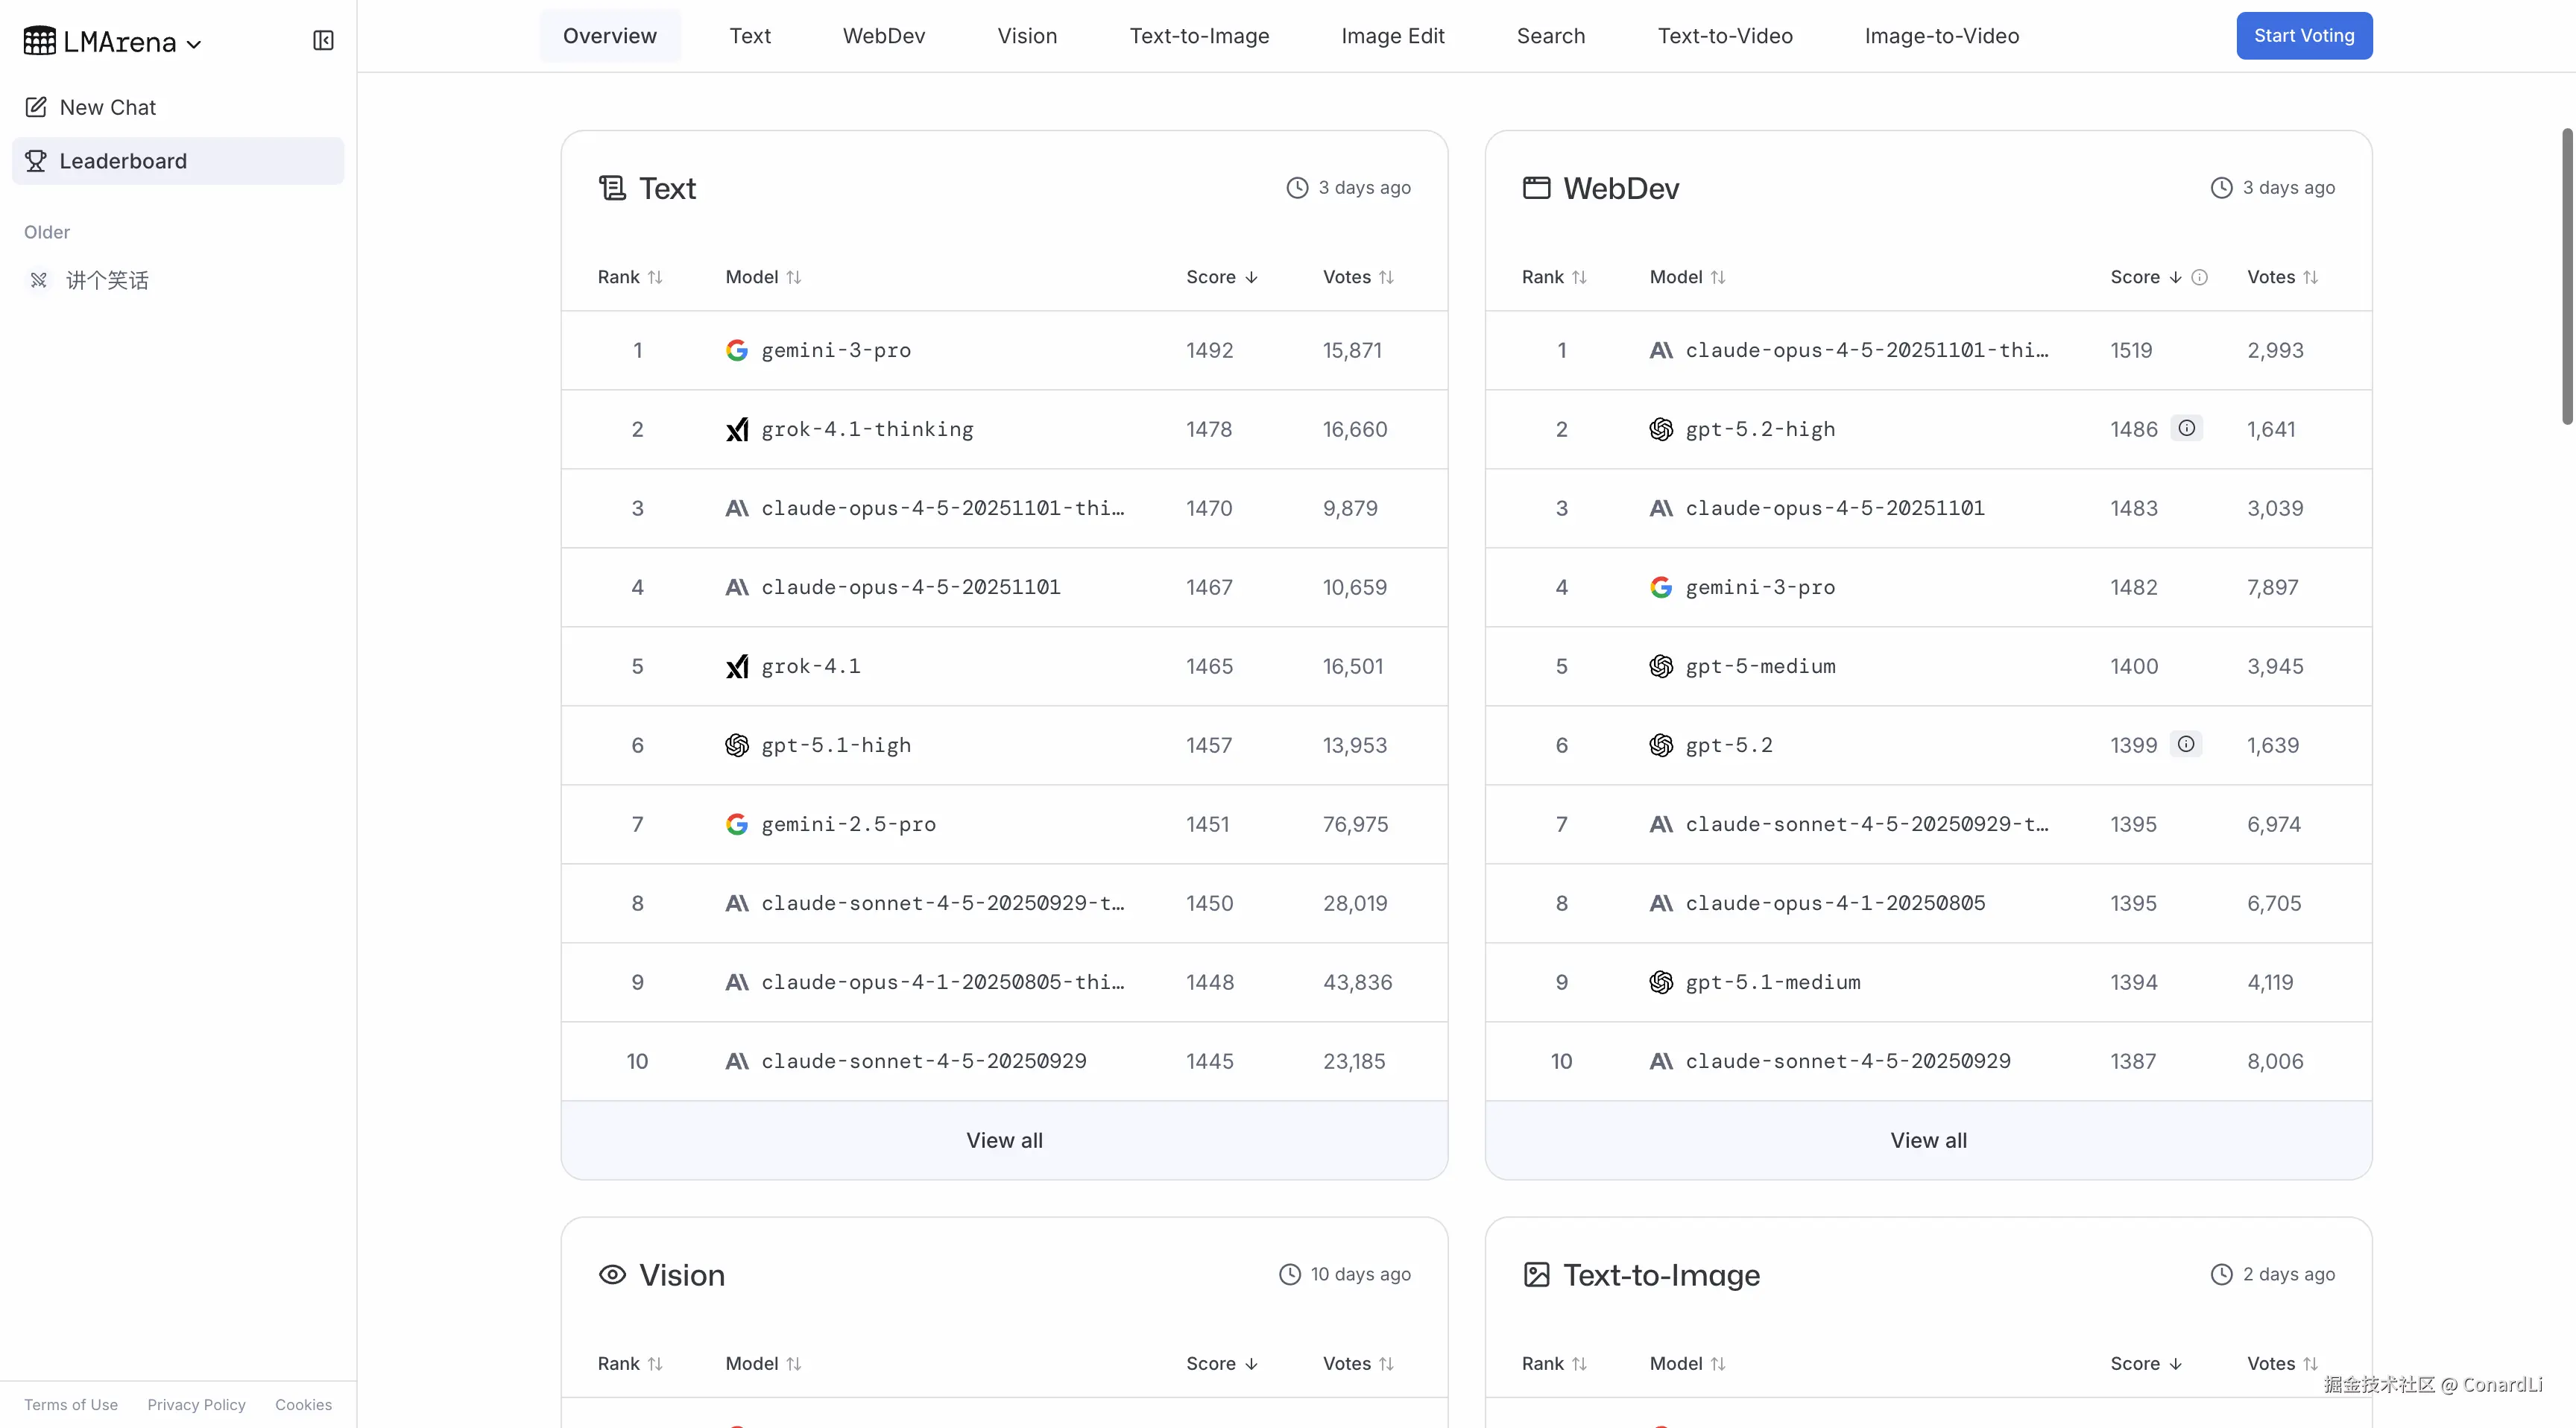Viewport: 2576px width, 1428px height.
Task: Start a New Chat
Action: (107, 107)
